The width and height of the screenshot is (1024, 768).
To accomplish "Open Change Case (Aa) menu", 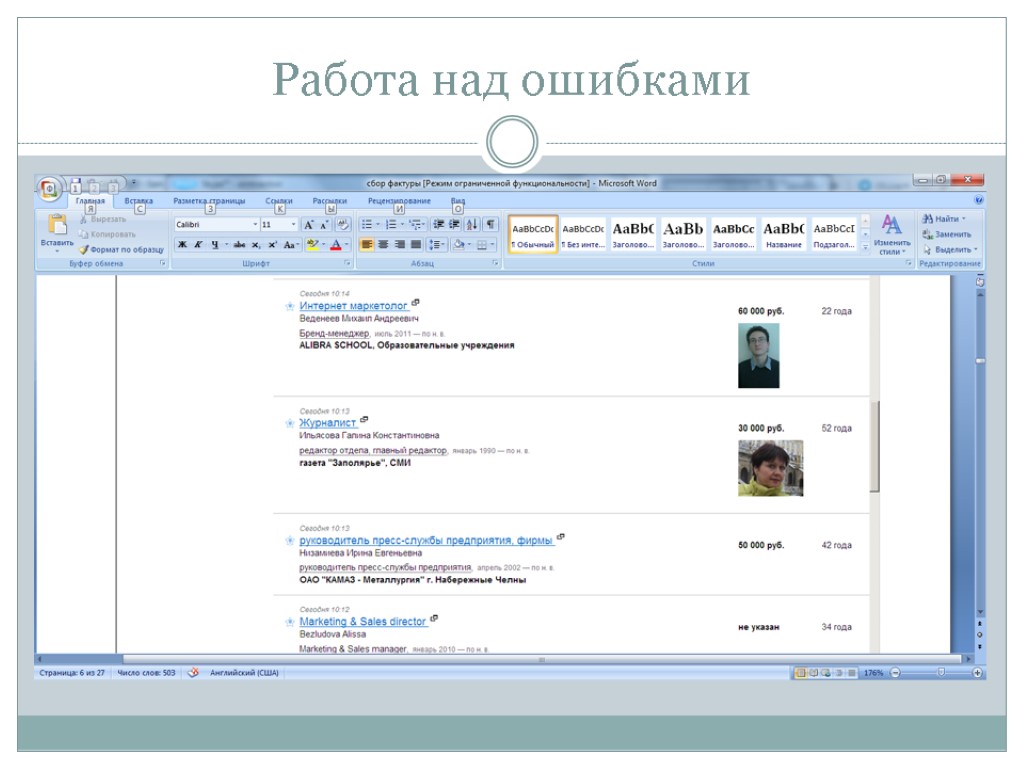I will (290, 245).
